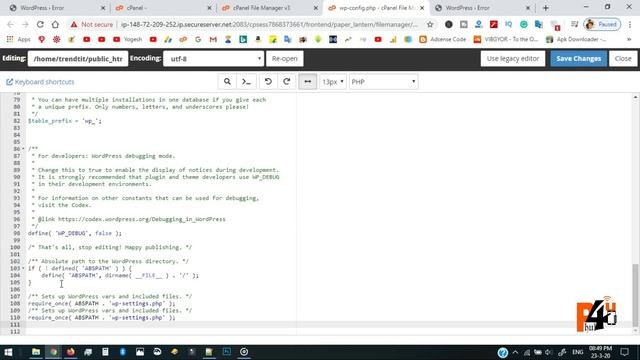Open the utf-8 encoding dropdown
The width and height of the screenshot is (640, 360).
(x=213, y=58)
